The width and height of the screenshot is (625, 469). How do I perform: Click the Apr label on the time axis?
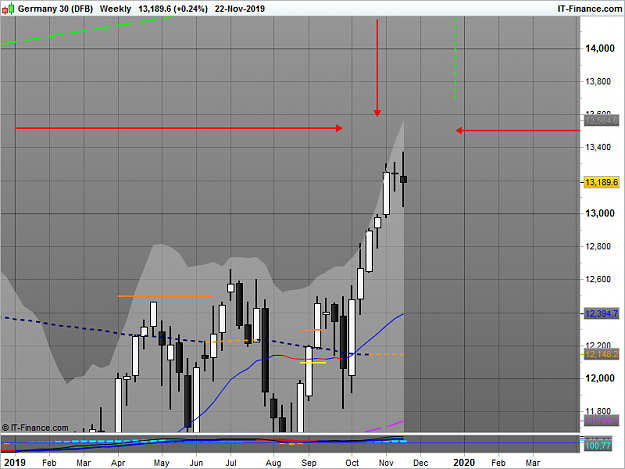118,463
